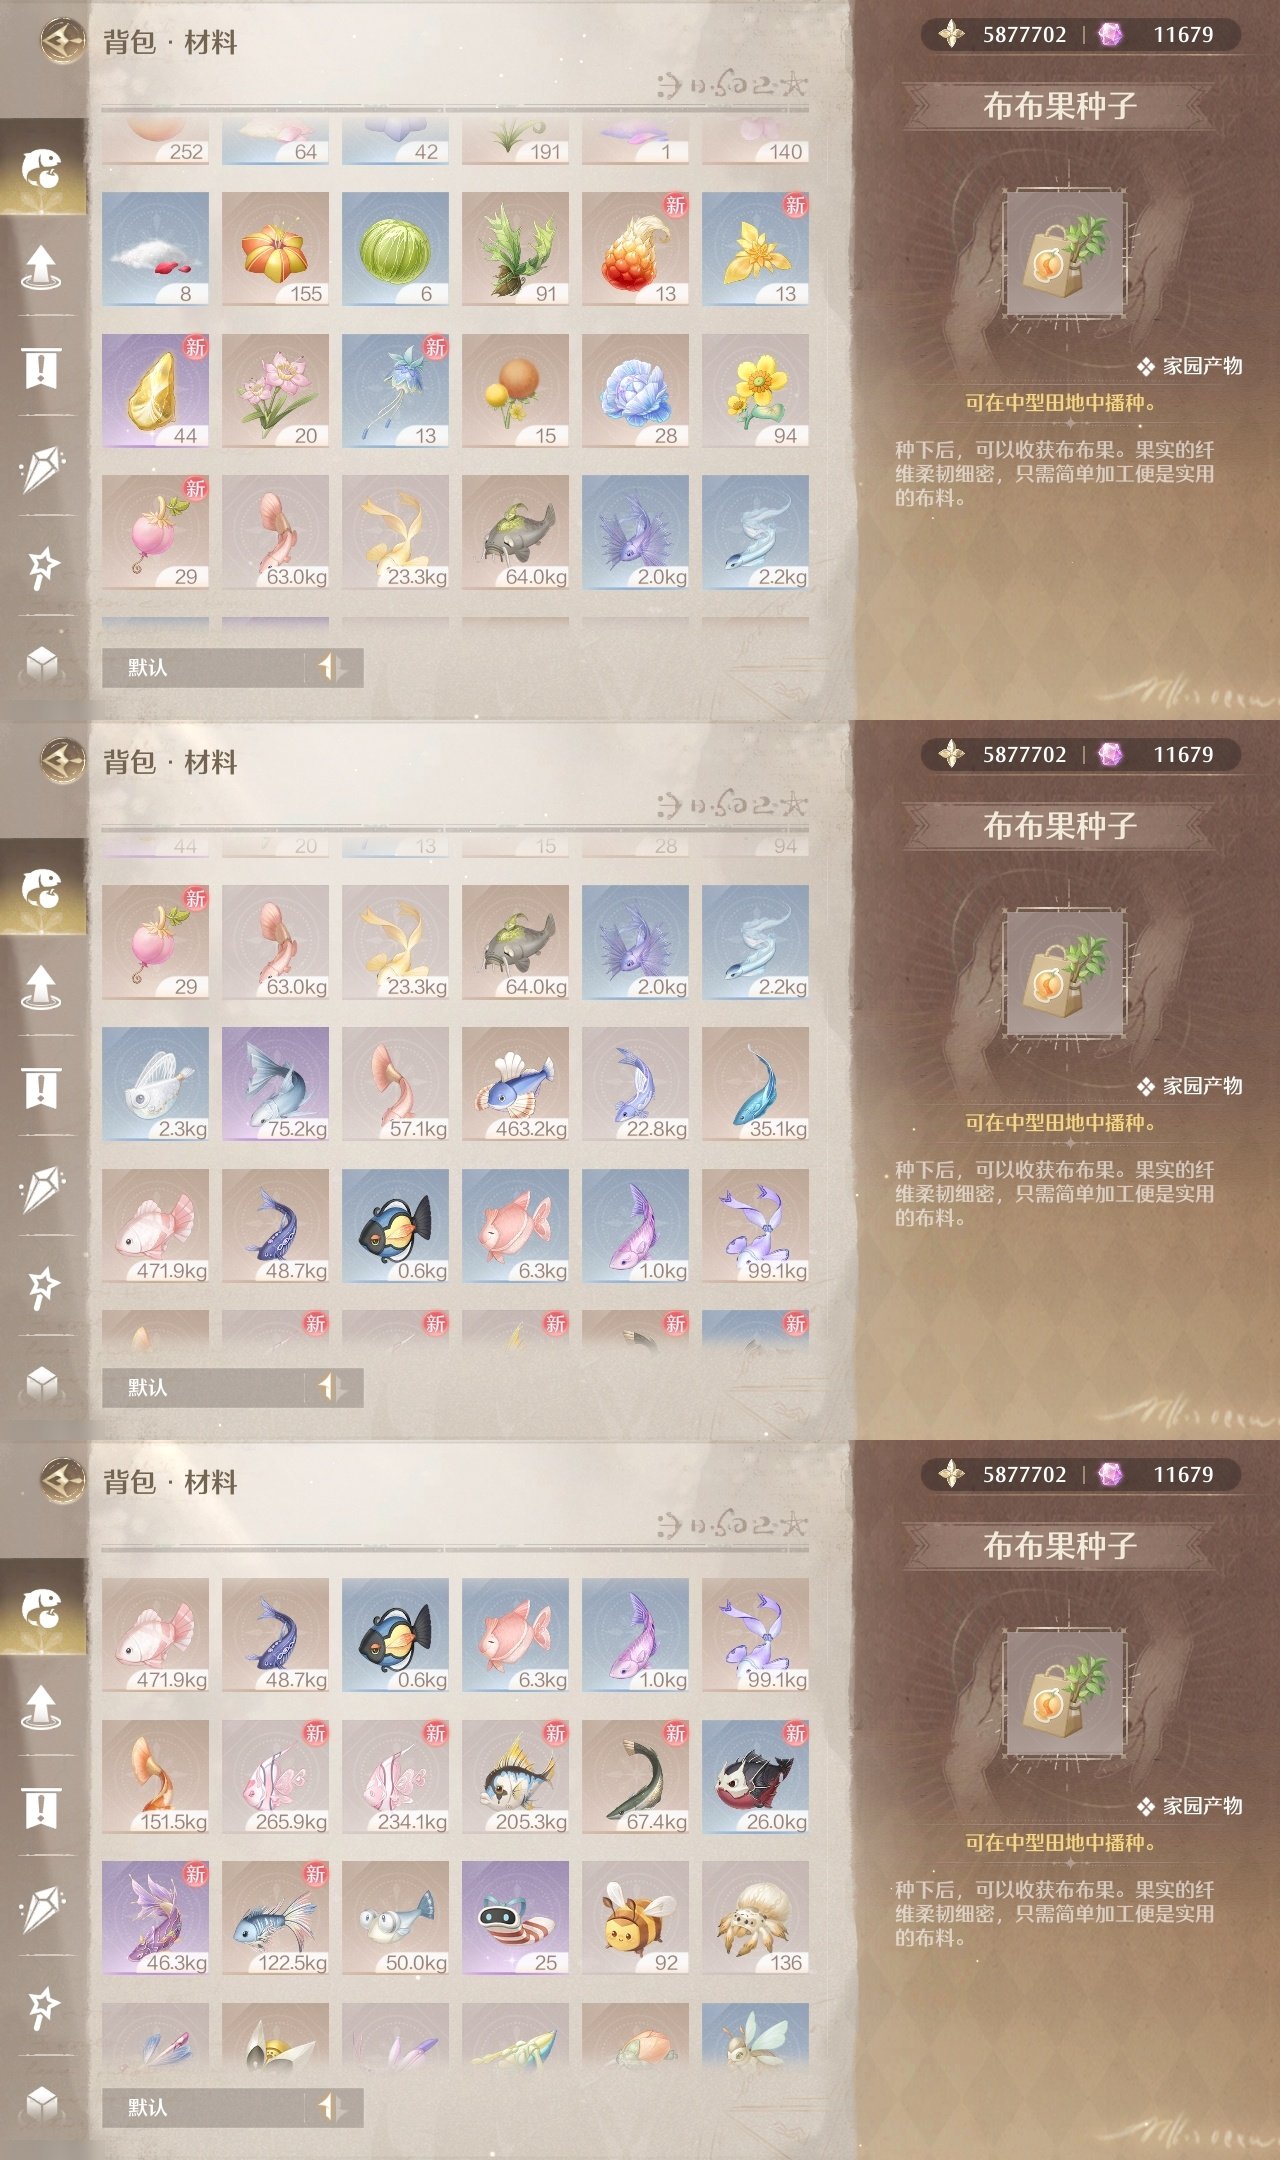Viewport: 1280px width, 2160px height.
Task: Open the 默认 sort dropdown in the topmost panel
Action: pos(203,667)
